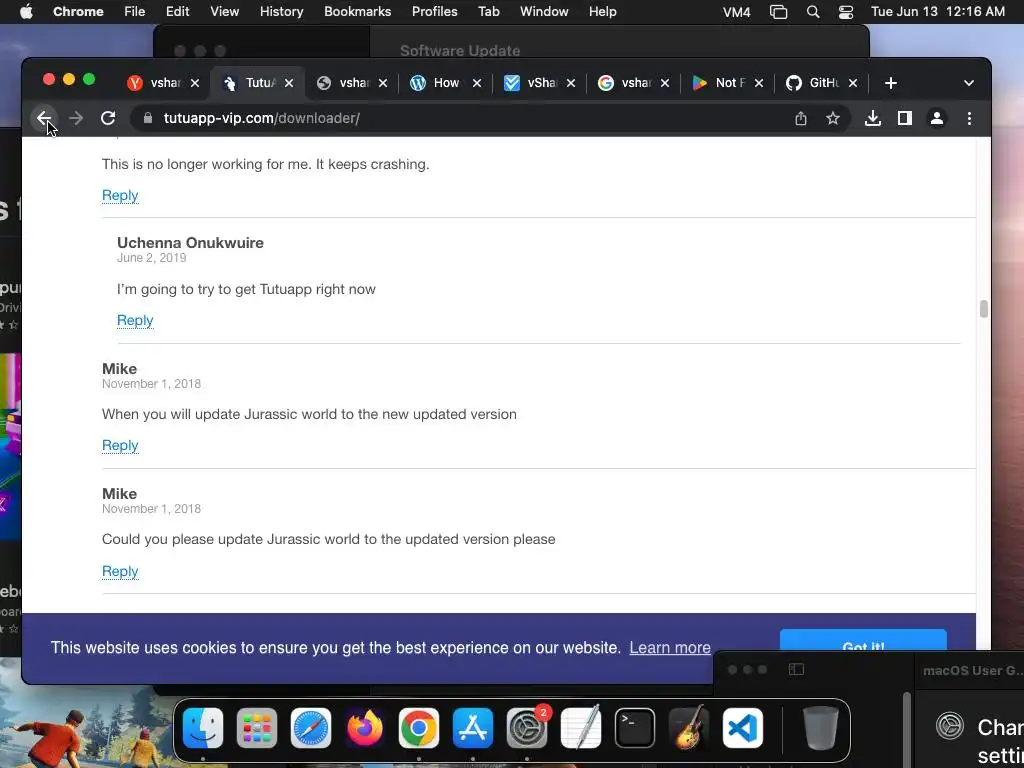Click the forward navigation arrow
1024x768 pixels.
tap(76, 118)
